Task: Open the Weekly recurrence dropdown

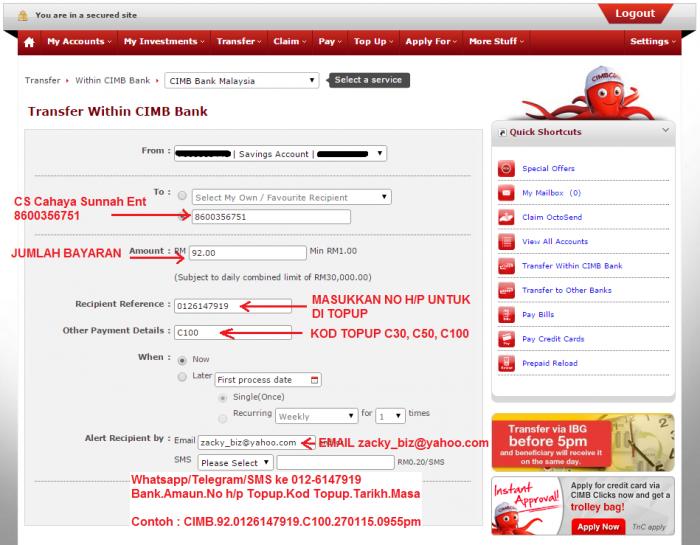Action: [x=317, y=416]
